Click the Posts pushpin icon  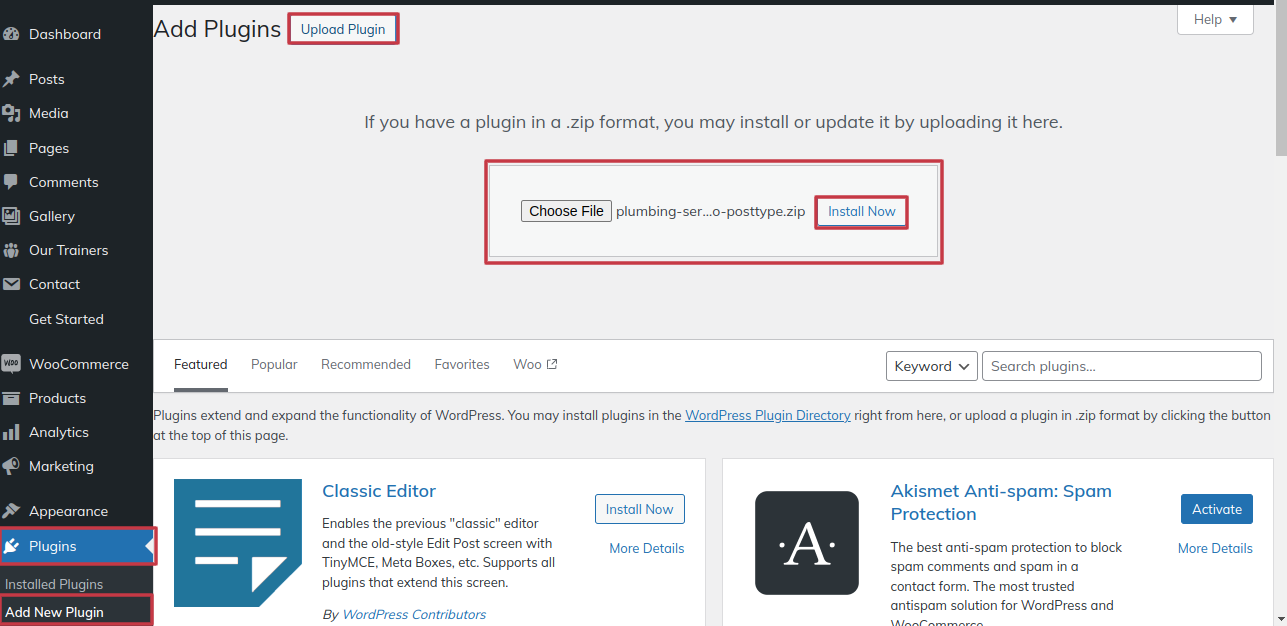[11, 79]
